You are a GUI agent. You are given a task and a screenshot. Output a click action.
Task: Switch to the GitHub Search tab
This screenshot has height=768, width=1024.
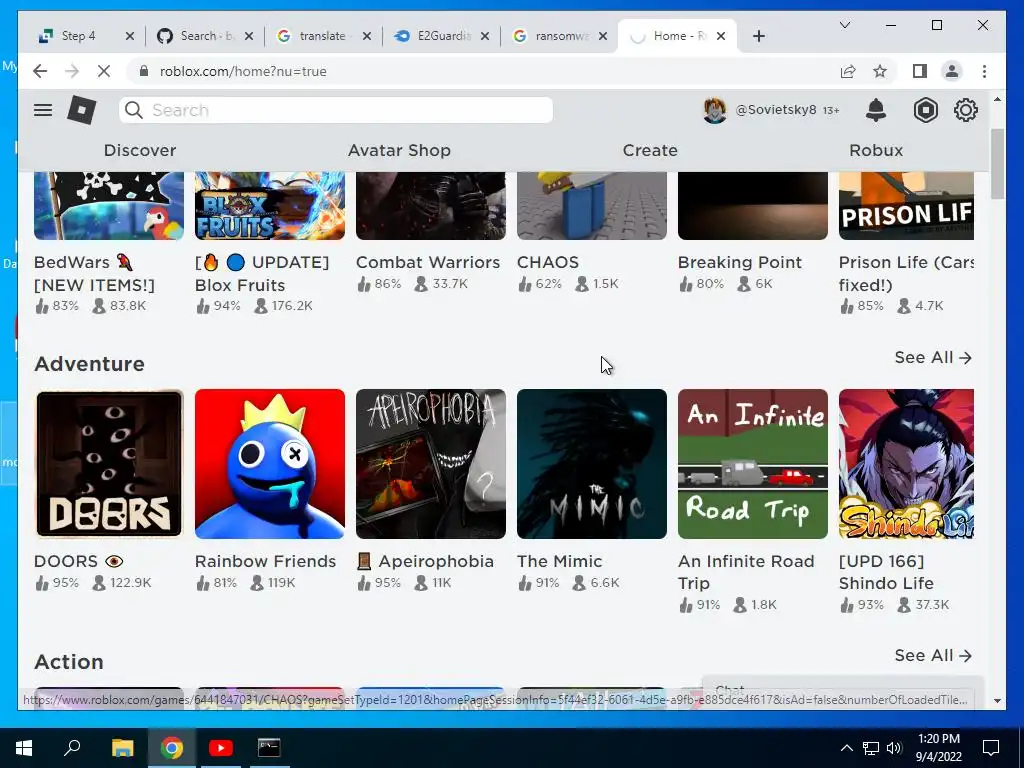(x=204, y=36)
